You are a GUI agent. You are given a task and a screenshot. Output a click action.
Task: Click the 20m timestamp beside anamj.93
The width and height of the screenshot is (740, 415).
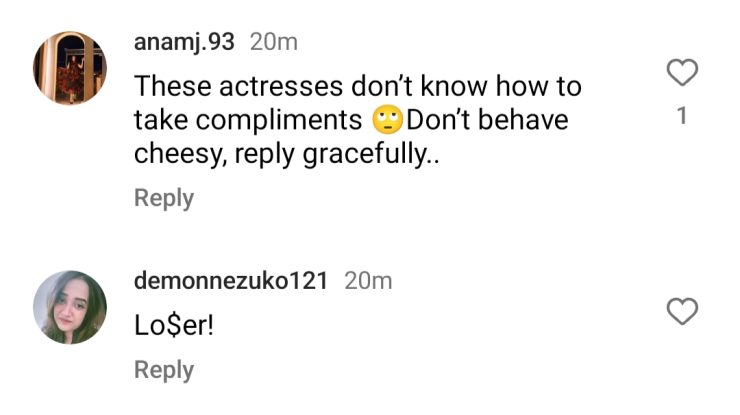coord(273,42)
